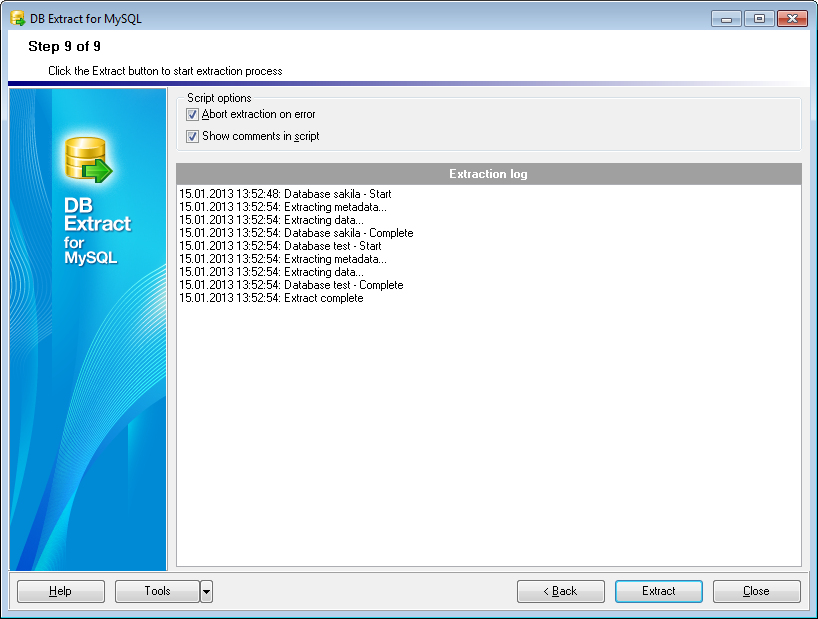Click the 'Script options' group label
818x619 pixels.
219,98
